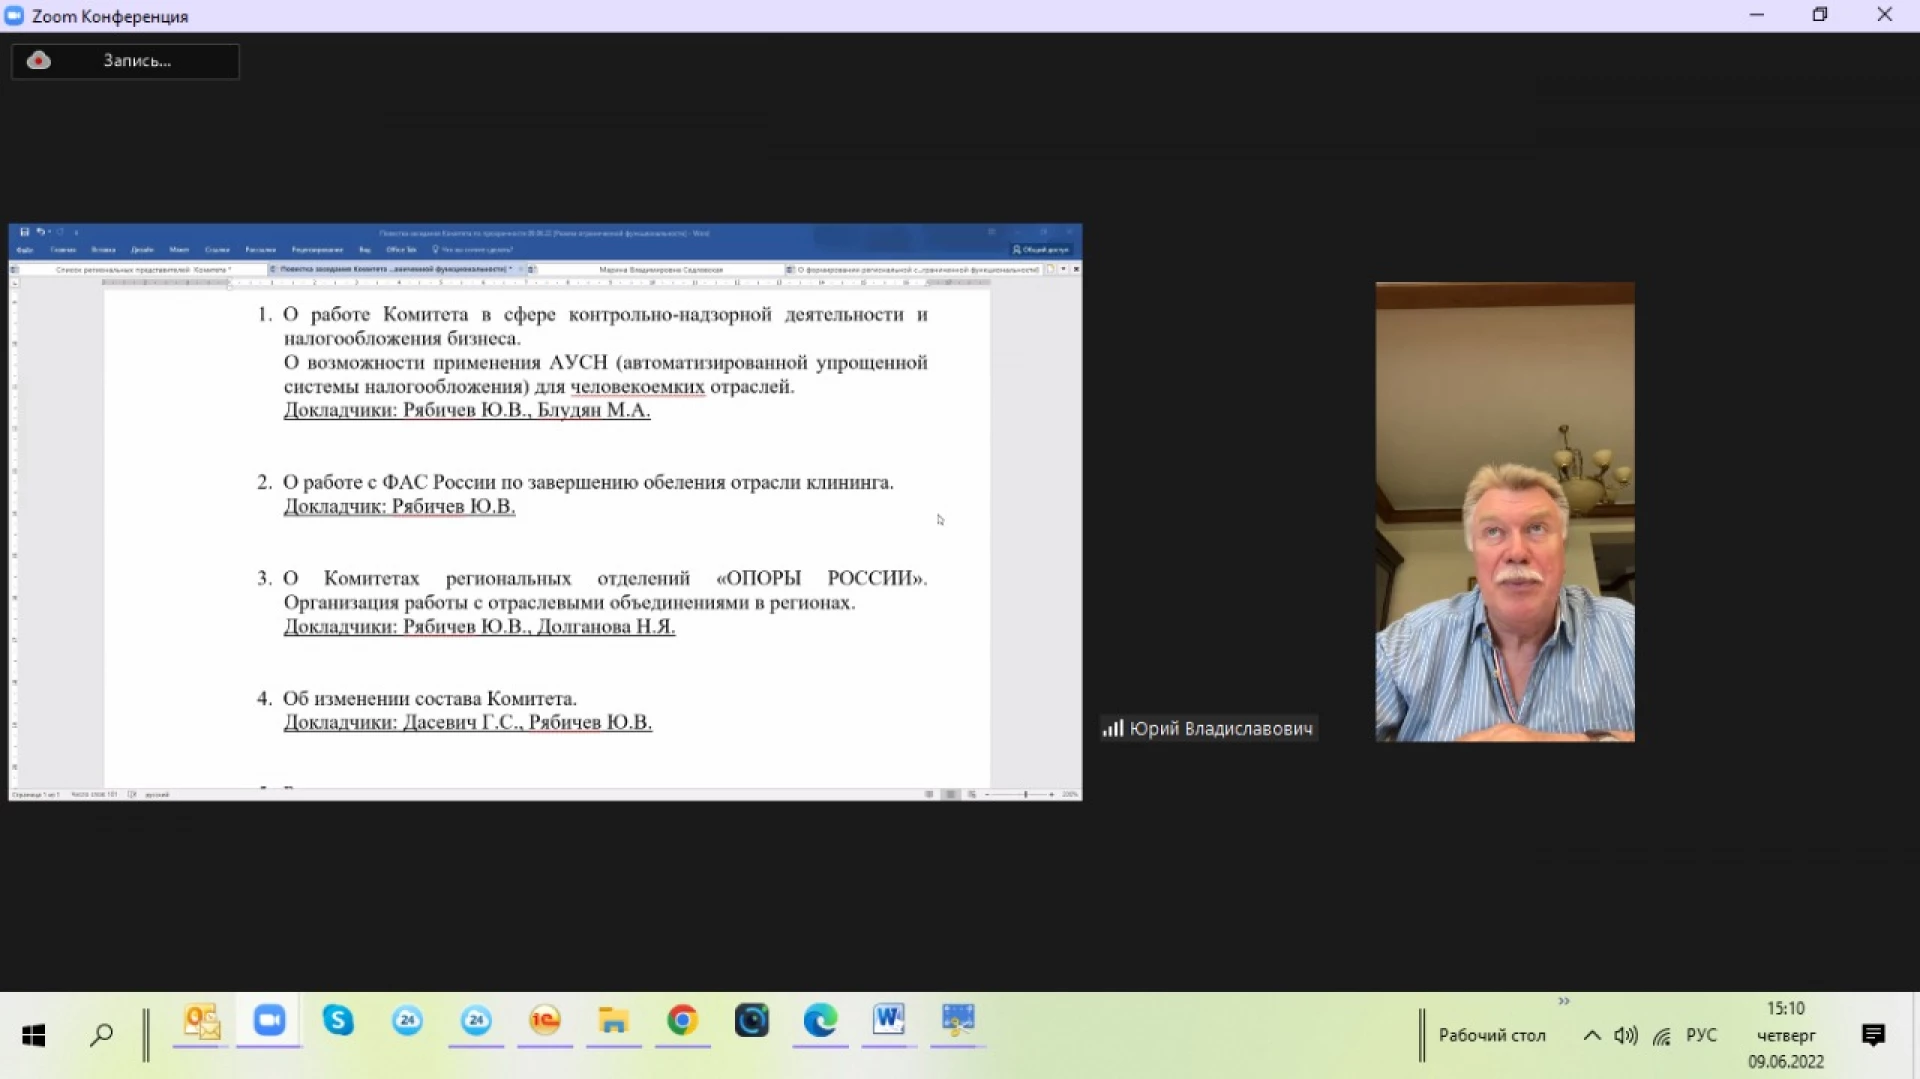Open Skype from the taskbar

(x=338, y=1021)
